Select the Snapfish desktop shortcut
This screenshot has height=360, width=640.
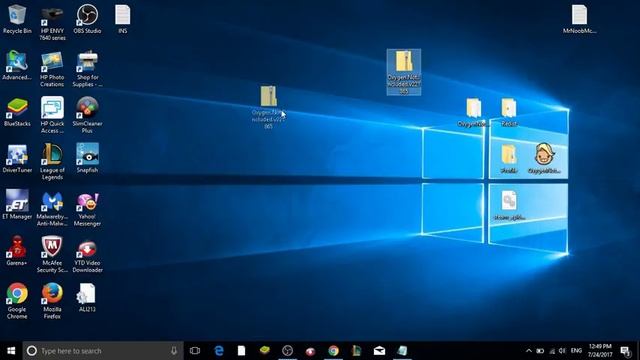pos(87,158)
